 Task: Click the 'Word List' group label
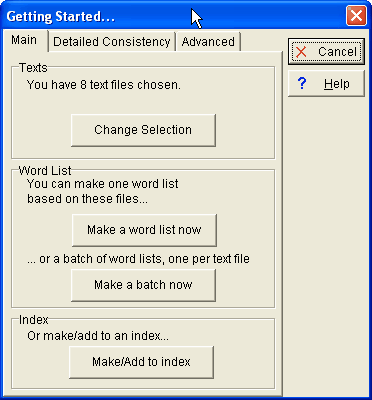point(45,171)
